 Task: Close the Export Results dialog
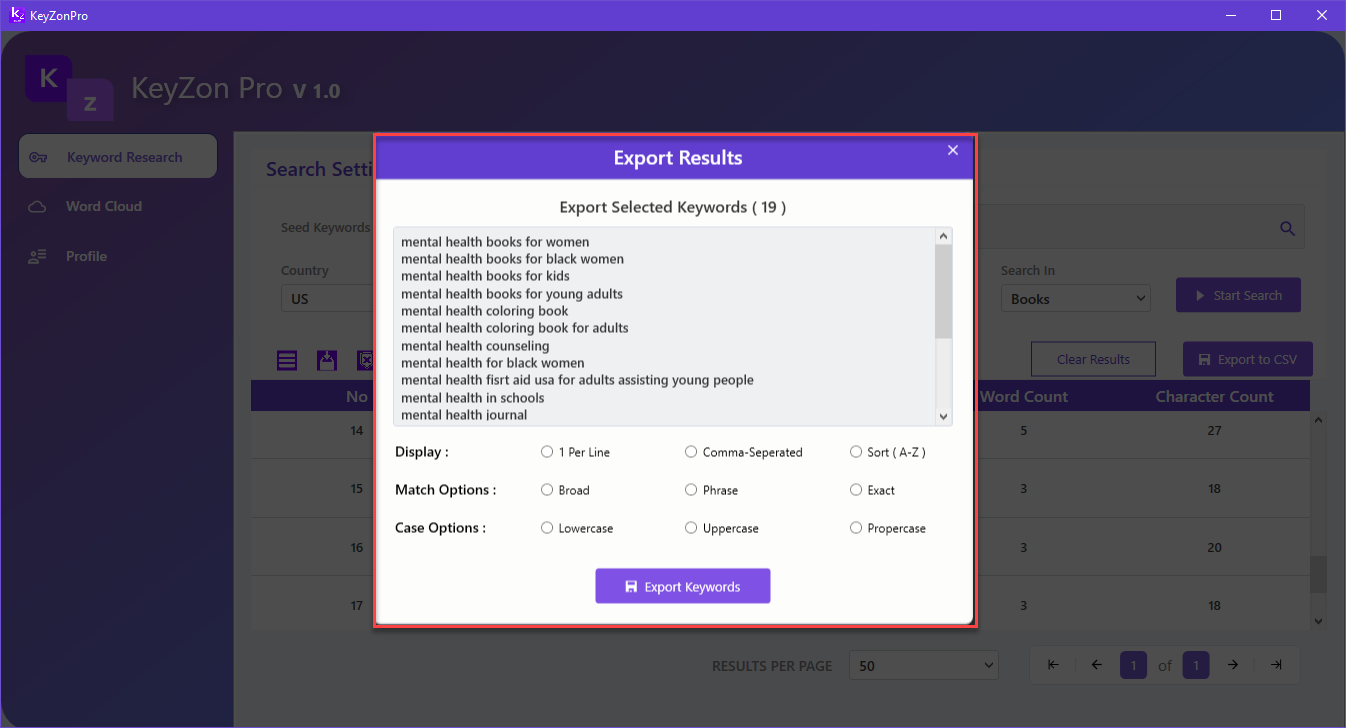click(x=952, y=150)
